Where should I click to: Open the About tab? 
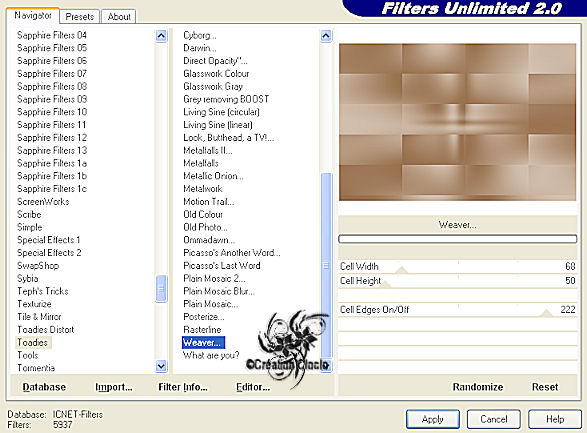coord(119,16)
